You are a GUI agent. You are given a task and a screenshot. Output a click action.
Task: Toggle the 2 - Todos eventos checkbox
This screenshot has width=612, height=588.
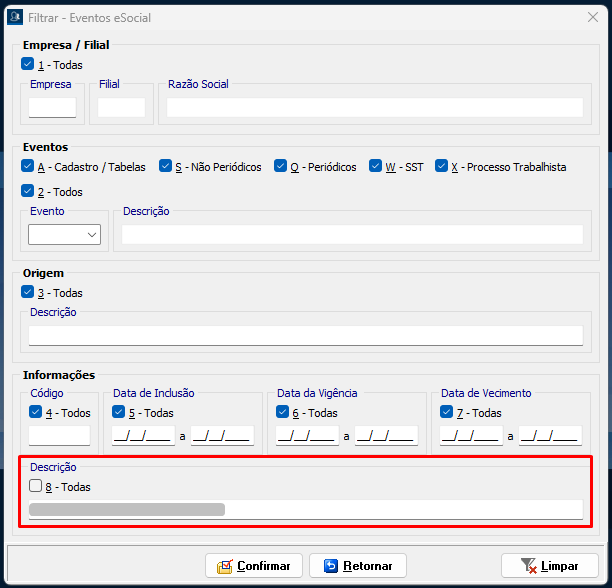click(27, 191)
